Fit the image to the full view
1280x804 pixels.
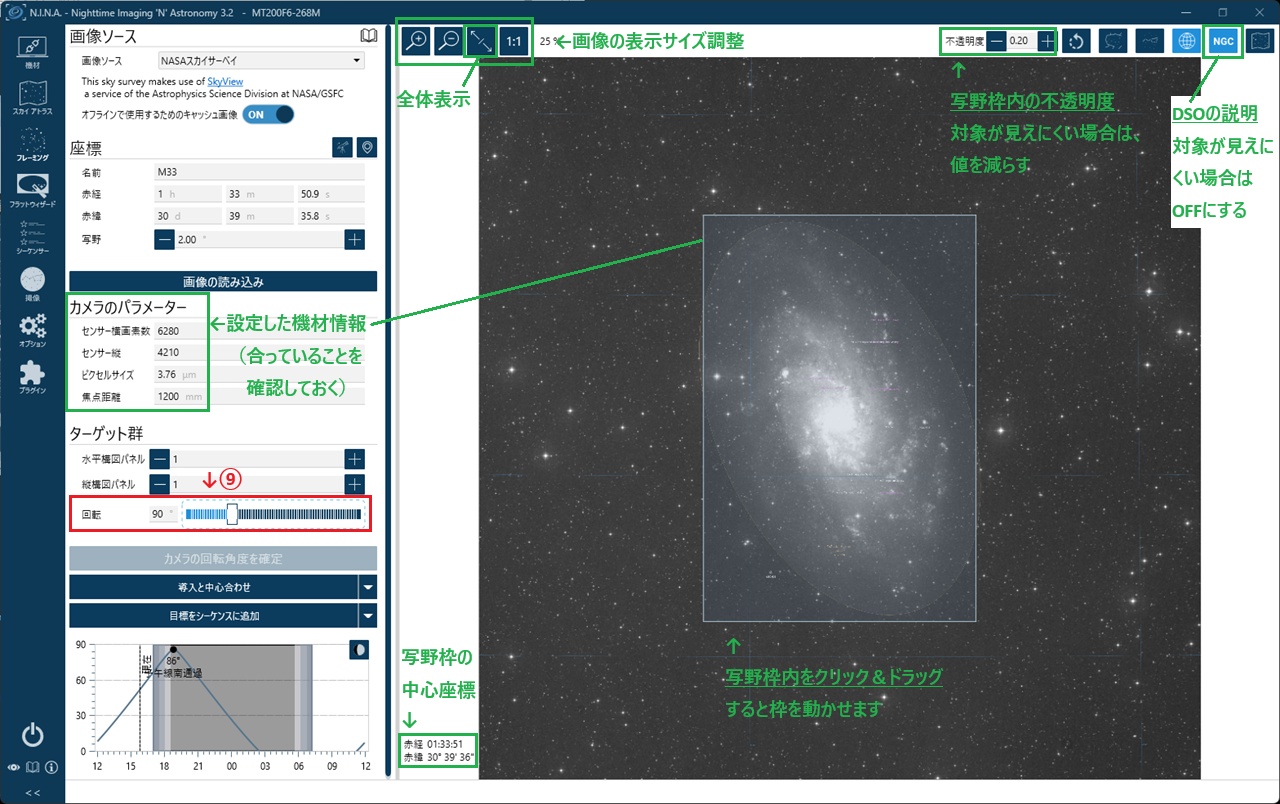tap(482, 41)
